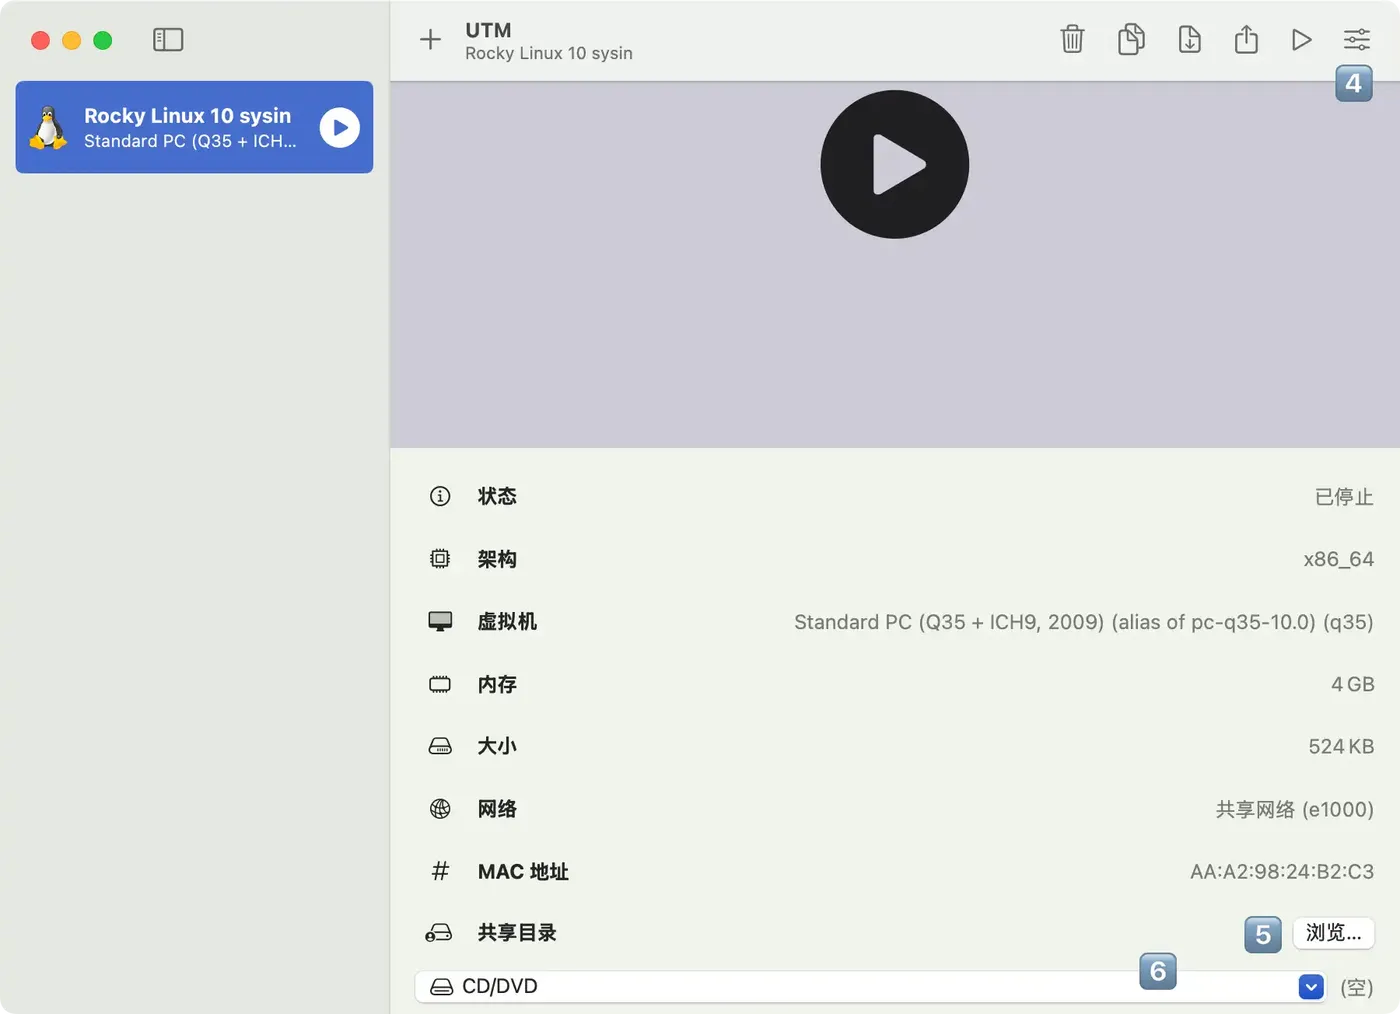
Task: Click the network globe icon beside 网络
Action: tap(440, 809)
